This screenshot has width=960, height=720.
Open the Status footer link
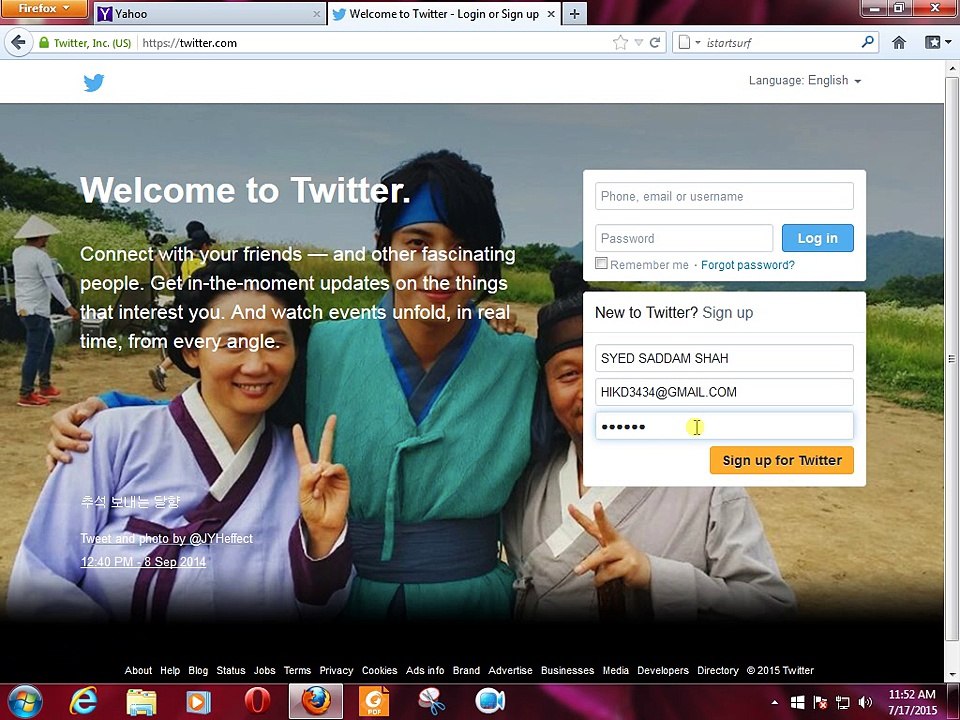click(231, 670)
